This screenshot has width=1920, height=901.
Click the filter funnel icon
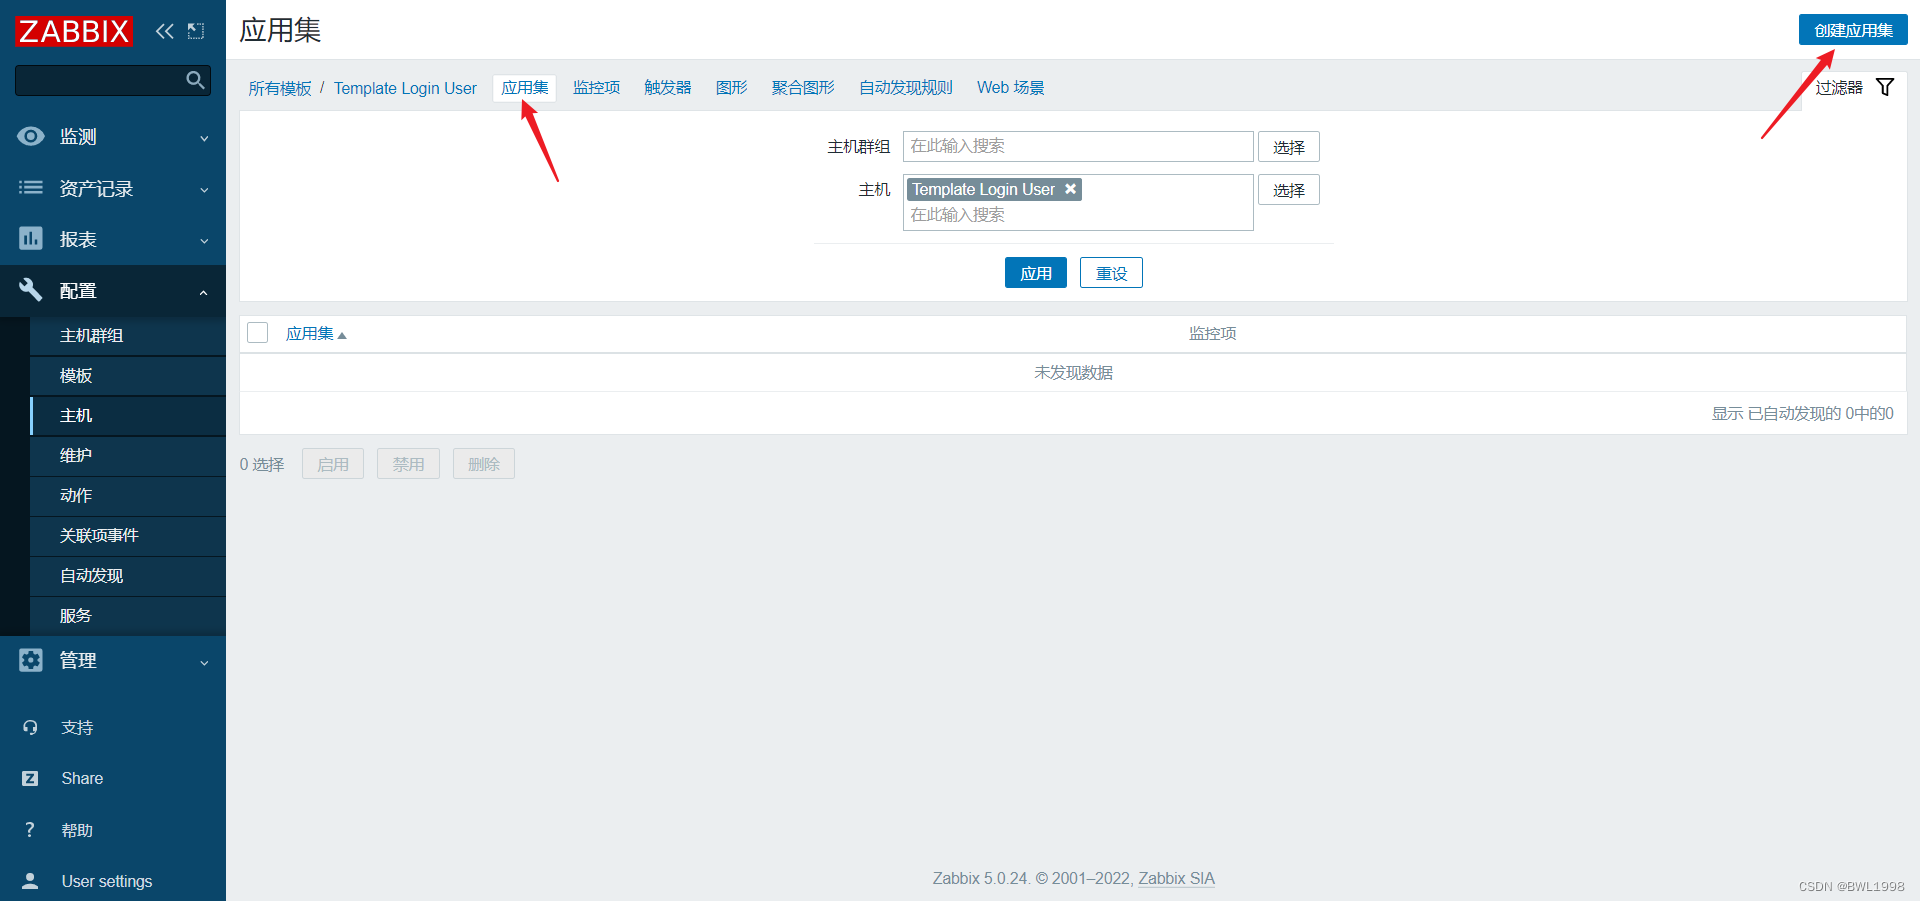(x=1885, y=87)
